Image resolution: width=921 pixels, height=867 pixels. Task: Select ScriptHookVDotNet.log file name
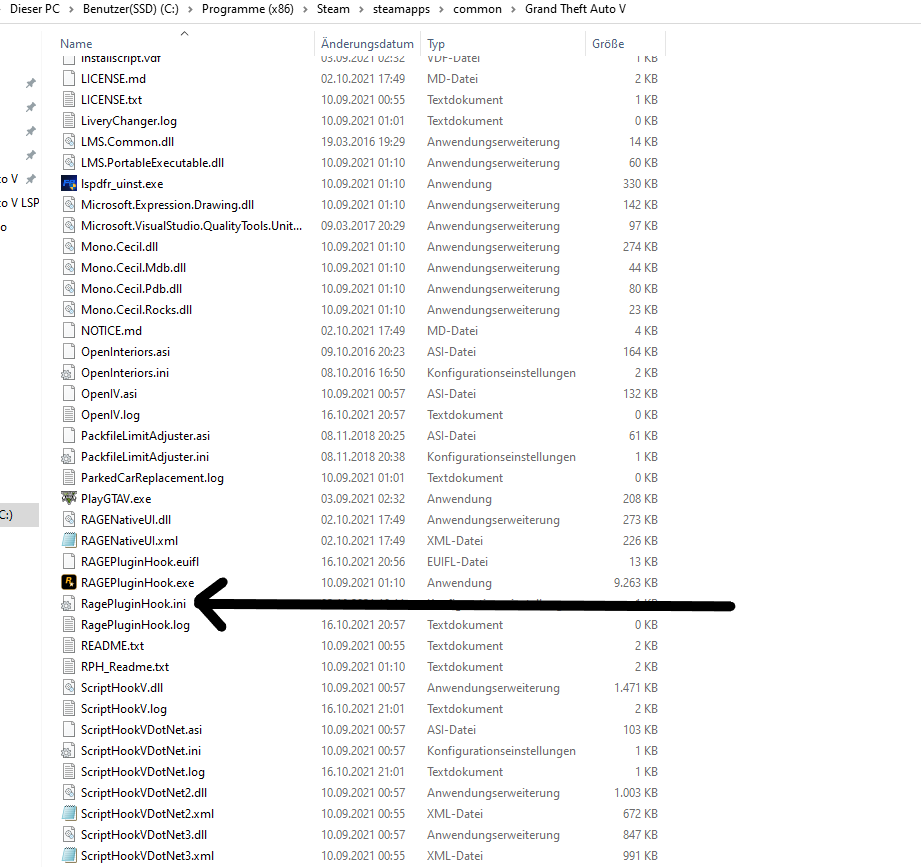pos(143,772)
